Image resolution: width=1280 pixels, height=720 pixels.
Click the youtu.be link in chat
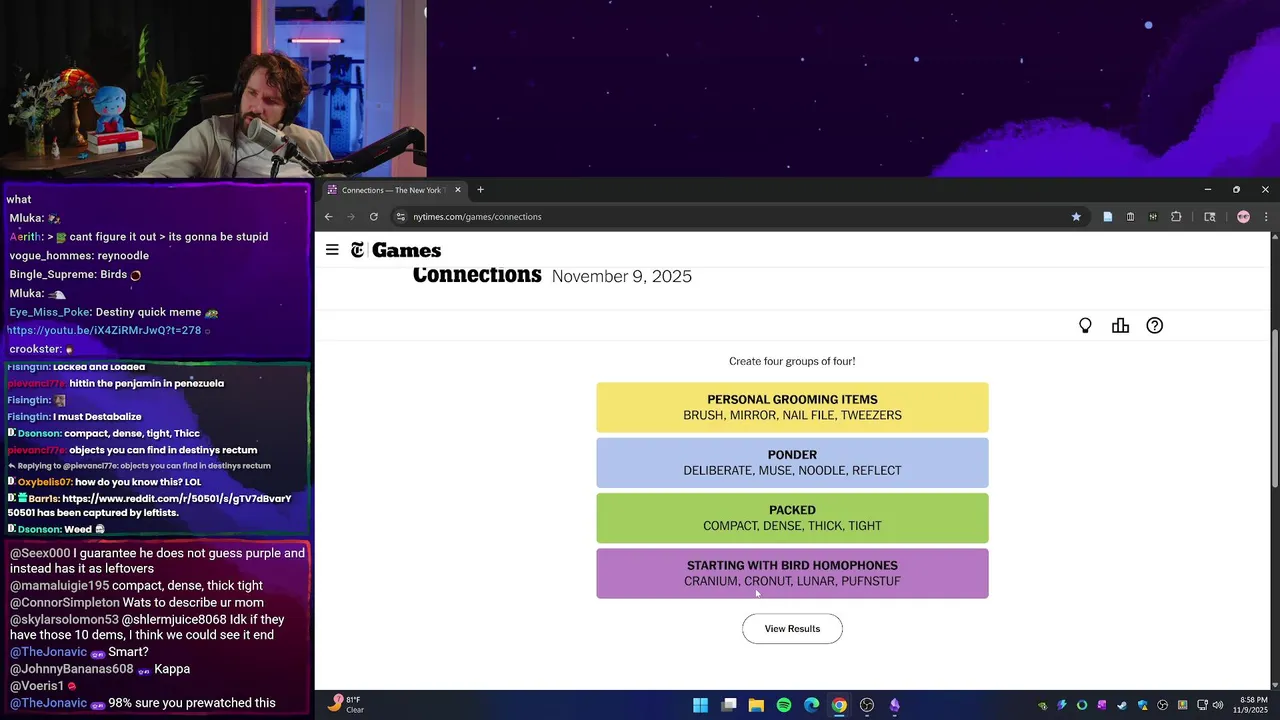coord(104,330)
